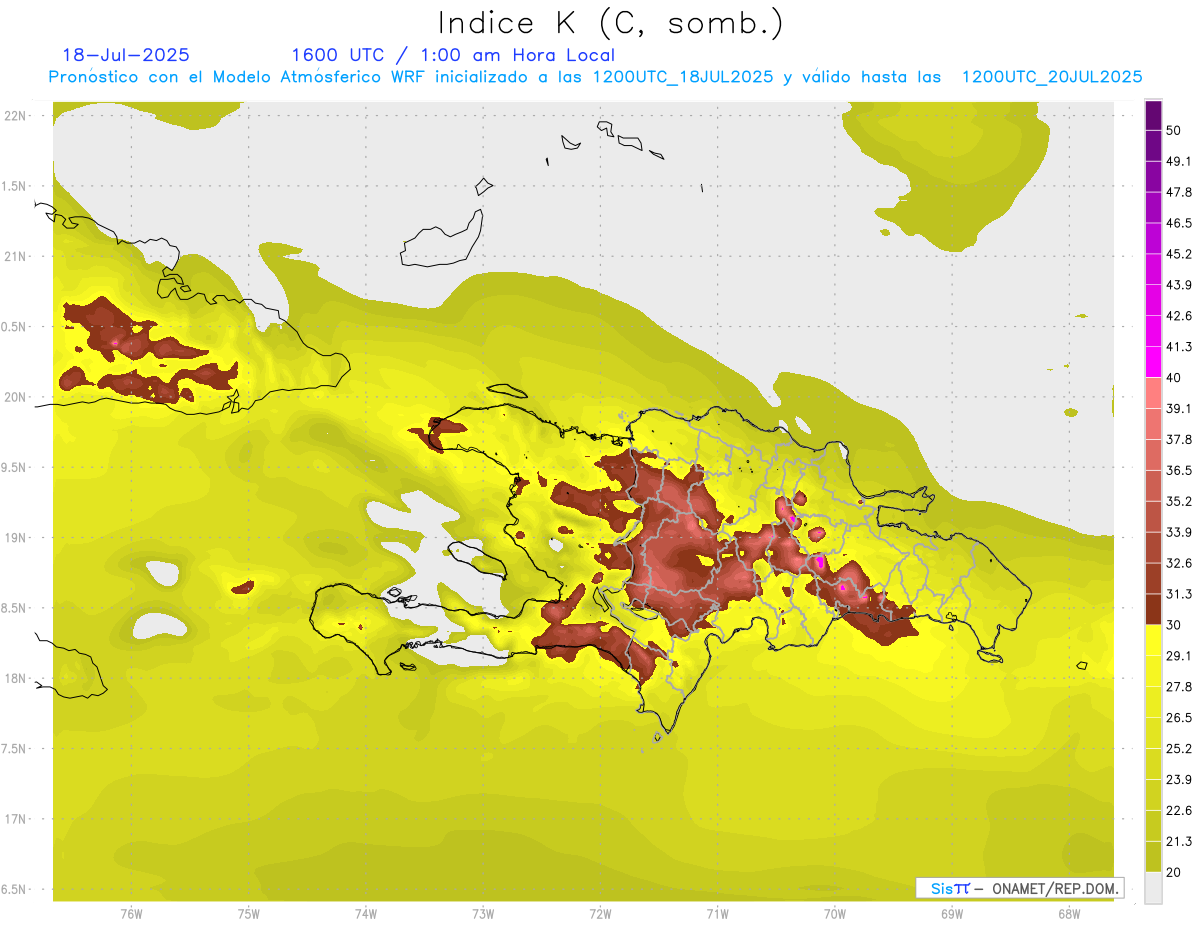Click the "46.5" color scale value
Image resolution: width=1200 pixels, height=927 pixels.
pyautogui.click(x=1179, y=223)
